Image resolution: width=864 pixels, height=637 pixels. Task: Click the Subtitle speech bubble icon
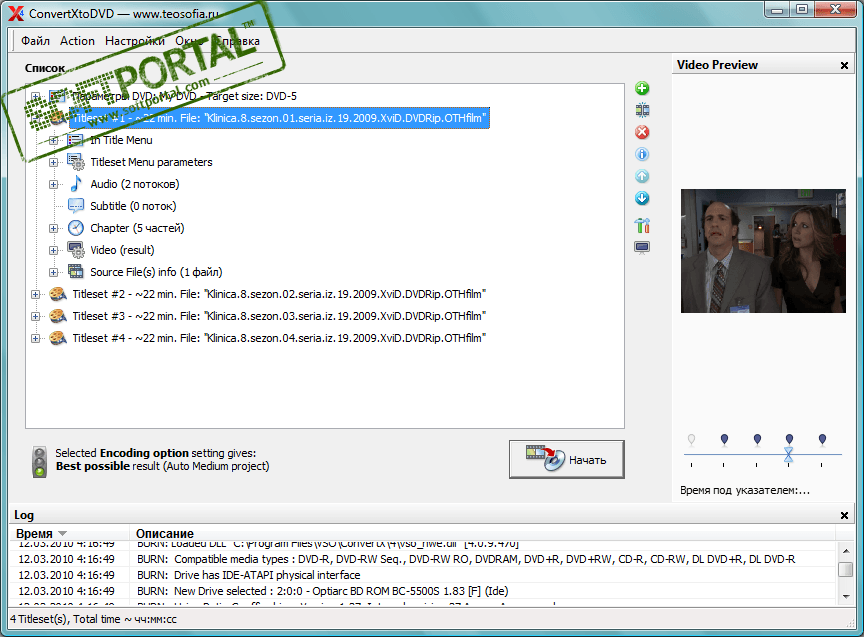(x=75, y=206)
